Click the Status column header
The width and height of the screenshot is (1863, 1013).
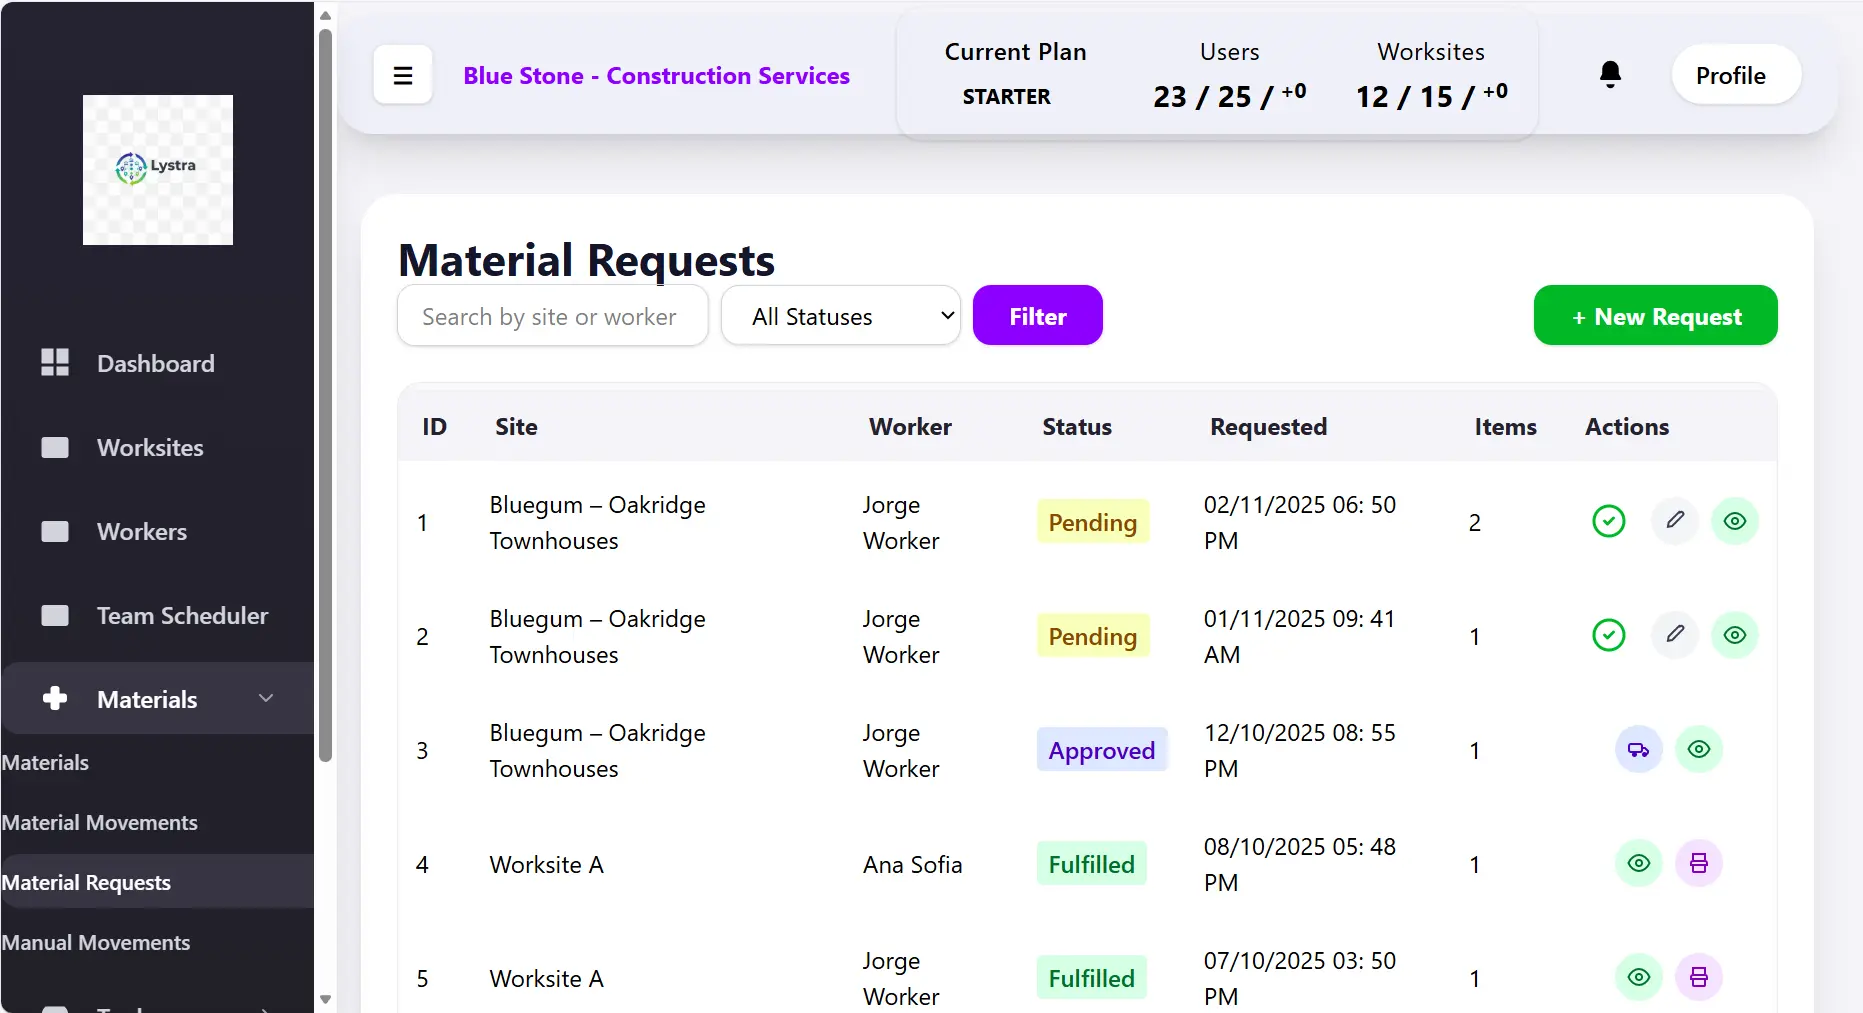click(x=1077, y=427)
